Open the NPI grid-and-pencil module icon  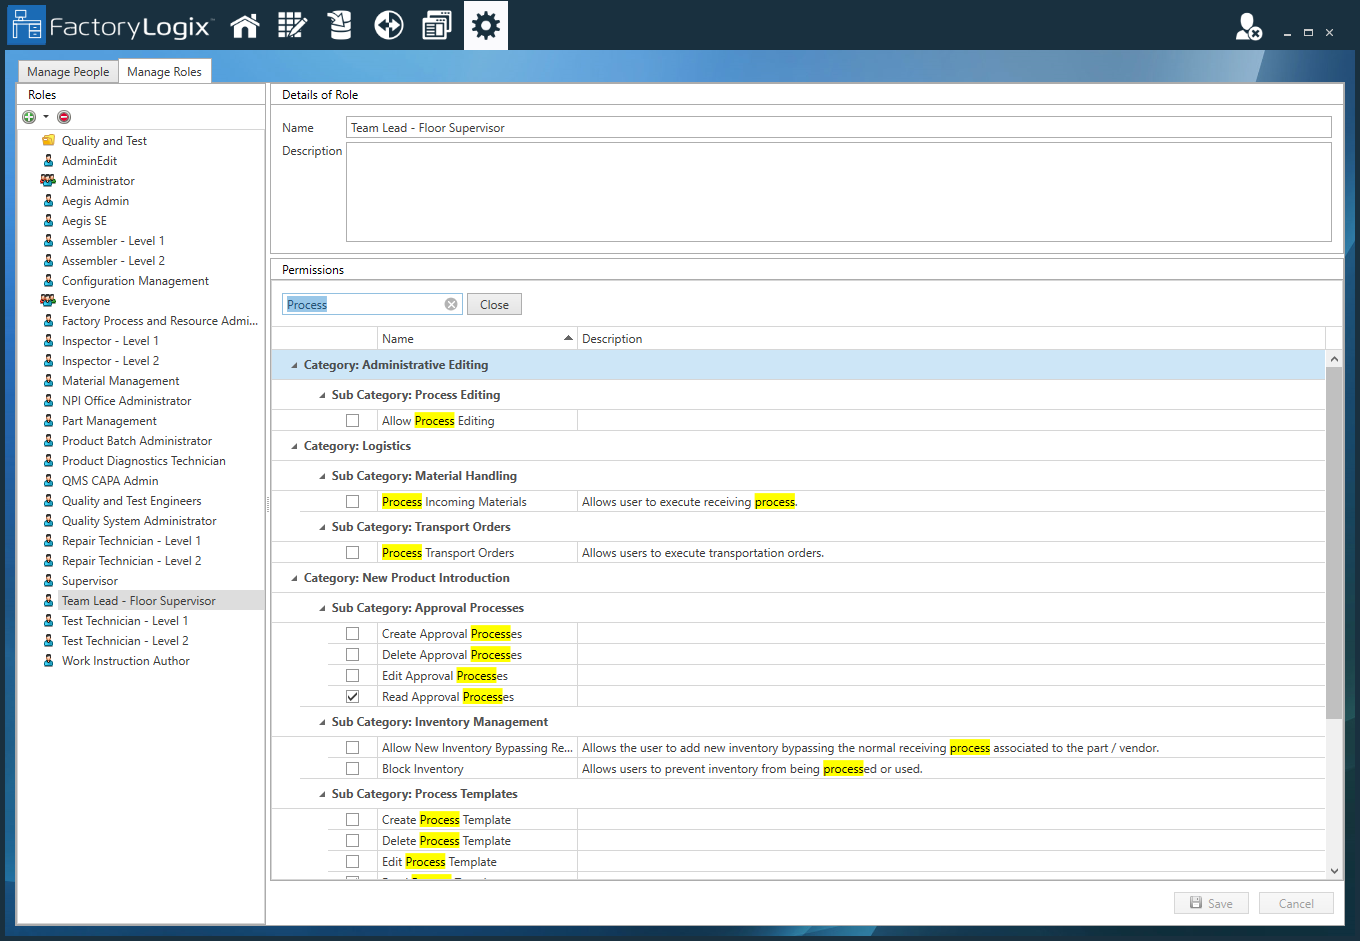click(292, 25)
